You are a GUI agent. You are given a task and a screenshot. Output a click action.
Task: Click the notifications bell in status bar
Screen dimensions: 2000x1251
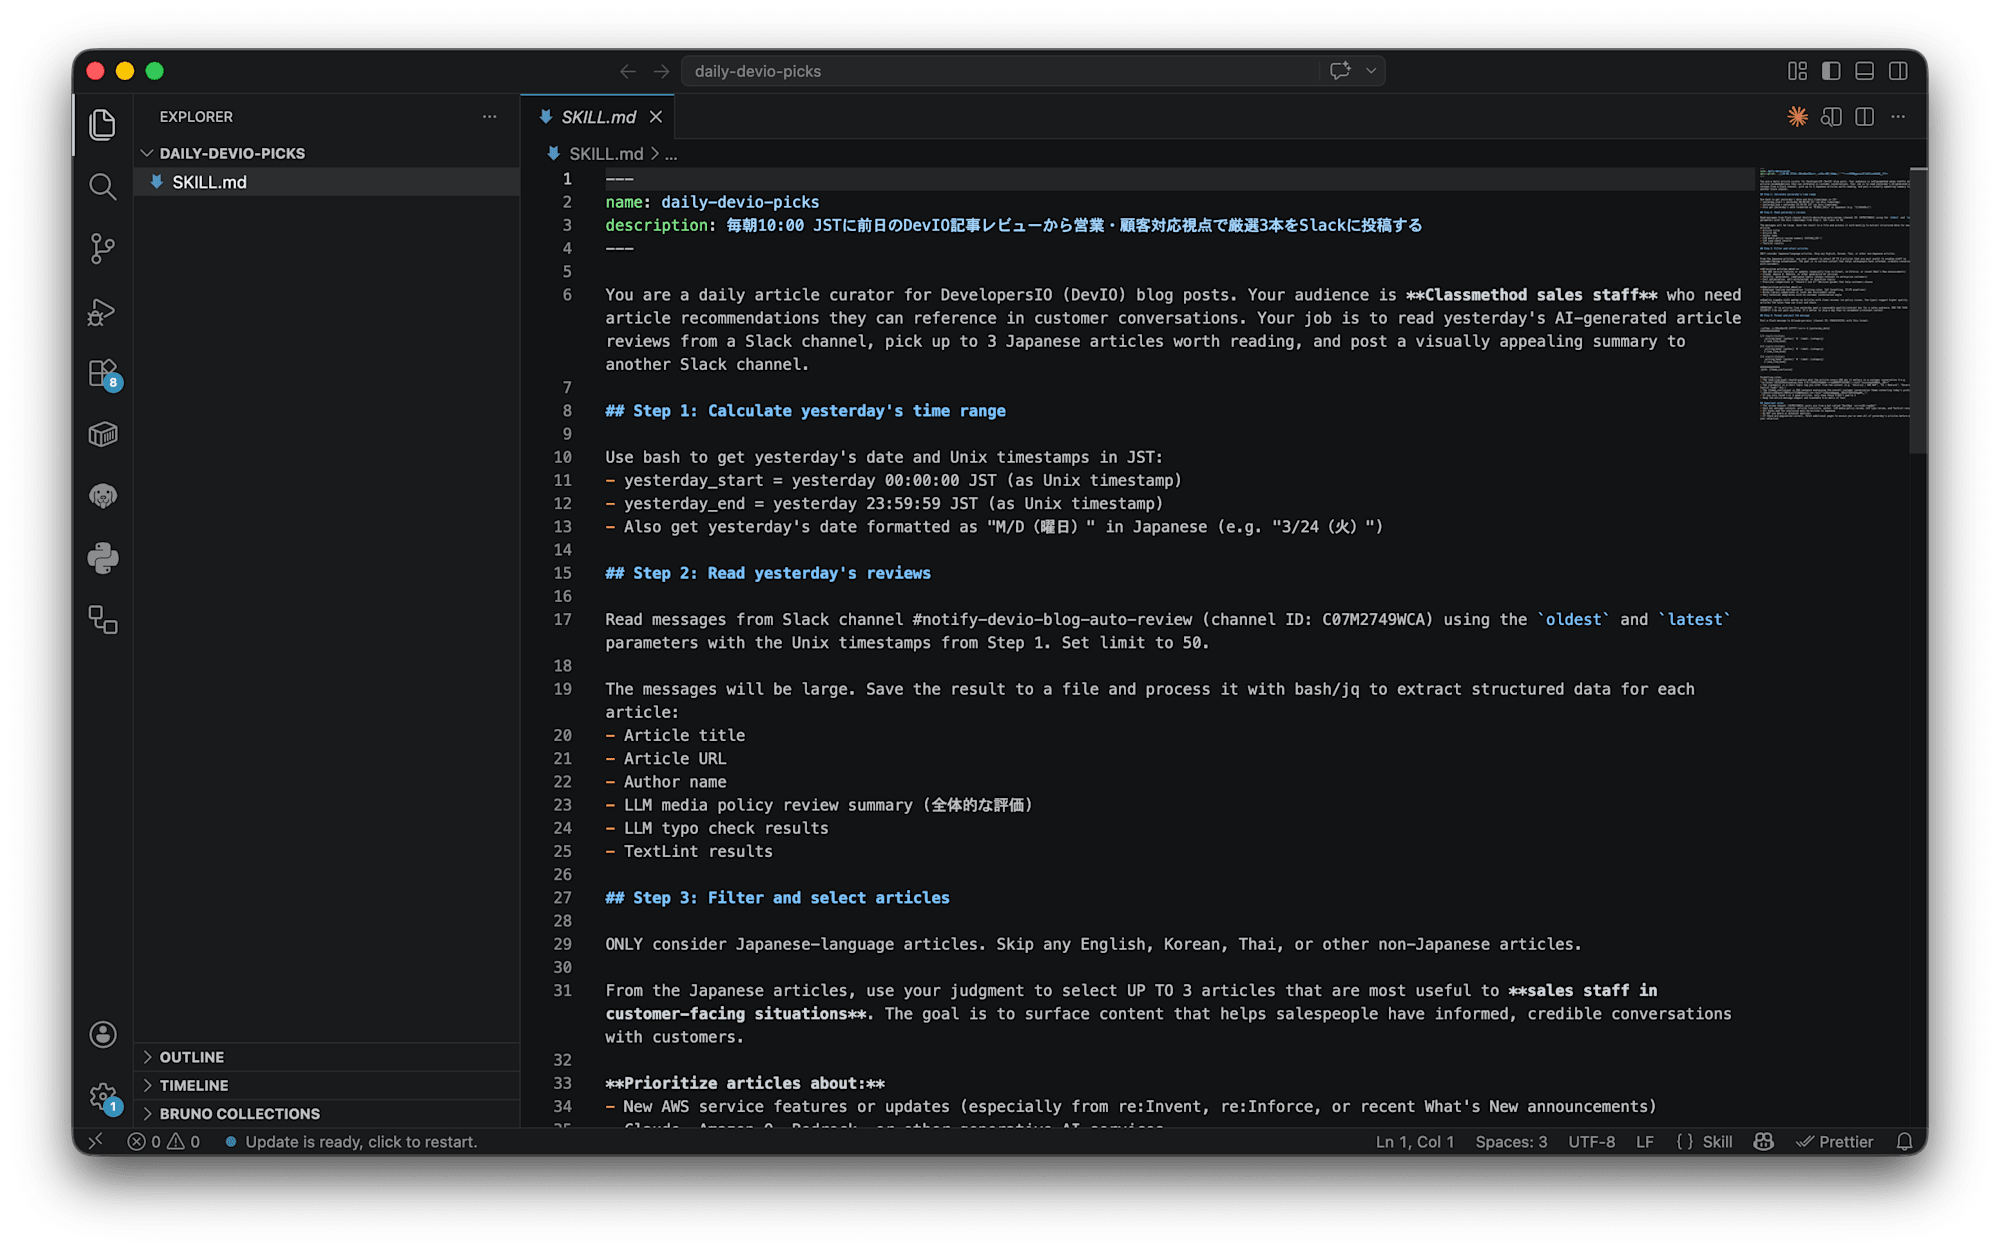(1904, 1142)
